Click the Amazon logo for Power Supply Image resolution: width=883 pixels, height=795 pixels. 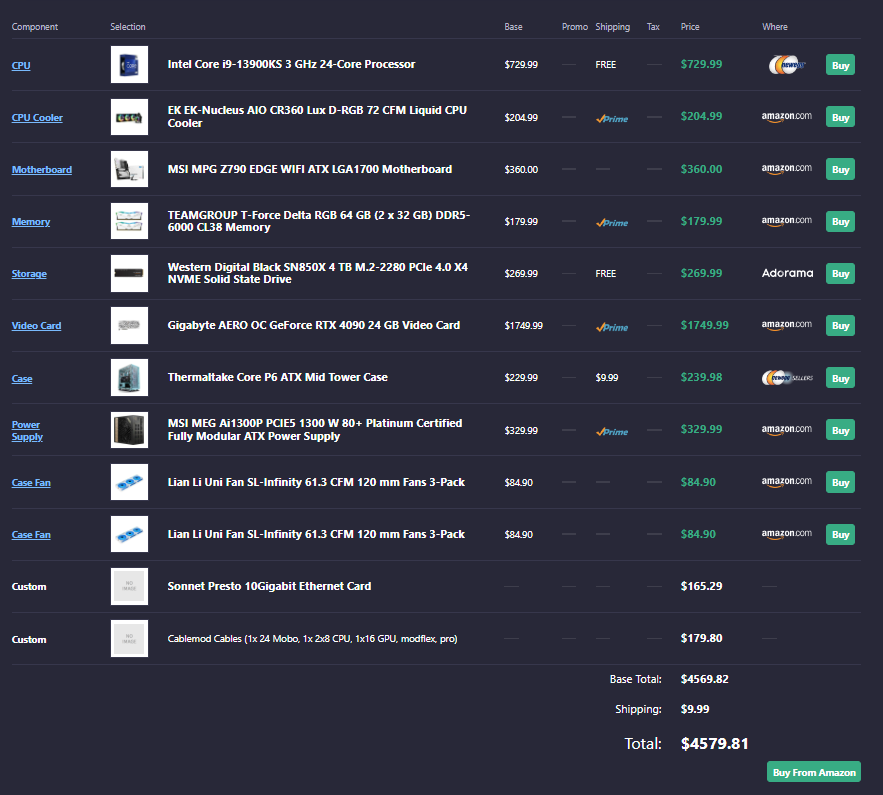[x=787, y=430]
